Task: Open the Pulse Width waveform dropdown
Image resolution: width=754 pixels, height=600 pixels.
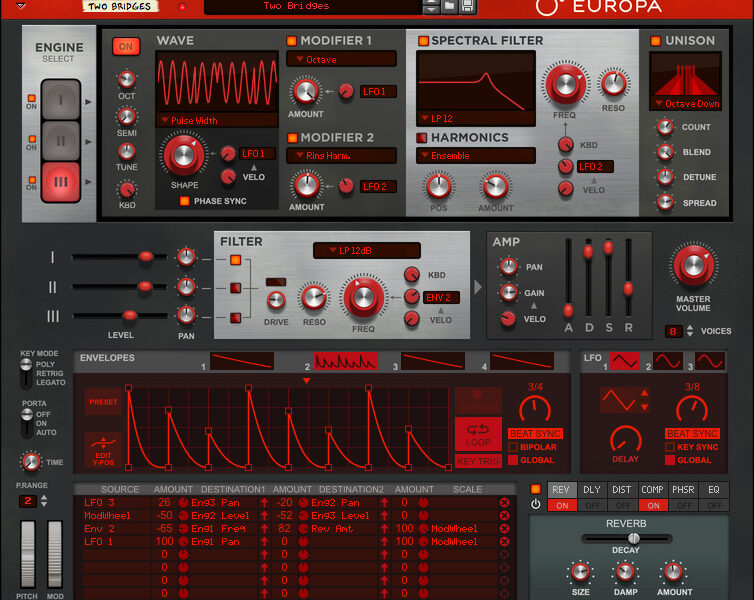Action: [x=217, y=120]
